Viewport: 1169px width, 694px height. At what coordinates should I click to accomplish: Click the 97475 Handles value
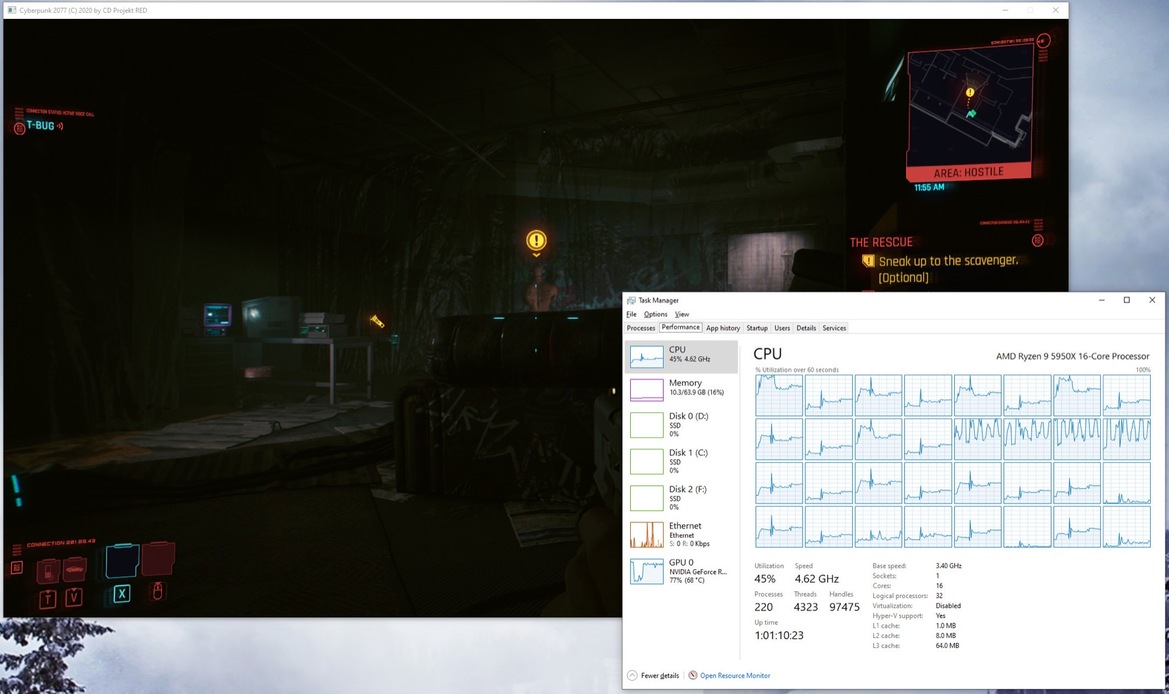coord(844,607)
